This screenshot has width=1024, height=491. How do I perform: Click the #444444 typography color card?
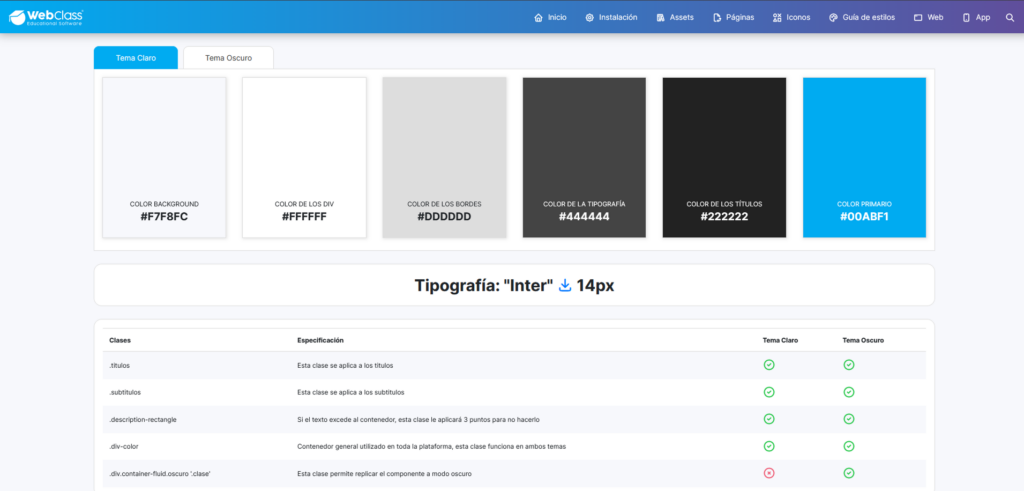coord(584,158)
